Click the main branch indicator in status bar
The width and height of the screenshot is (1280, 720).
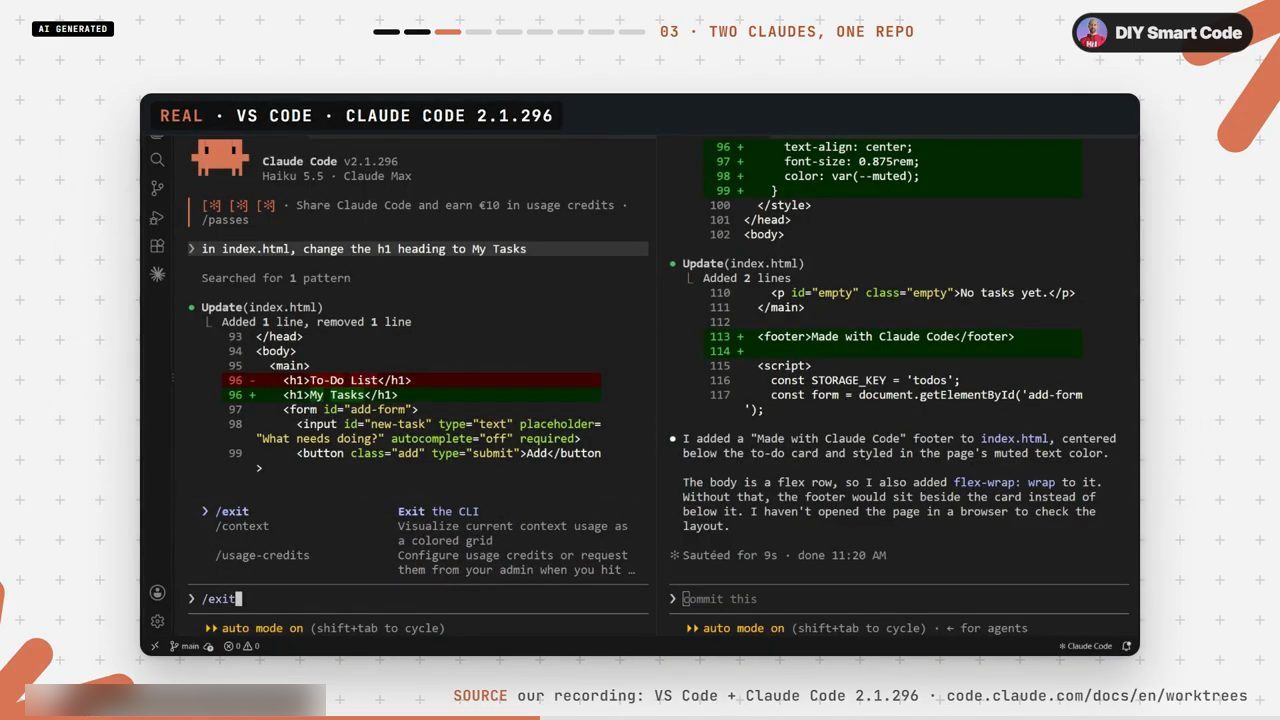(x=186, y=646)
